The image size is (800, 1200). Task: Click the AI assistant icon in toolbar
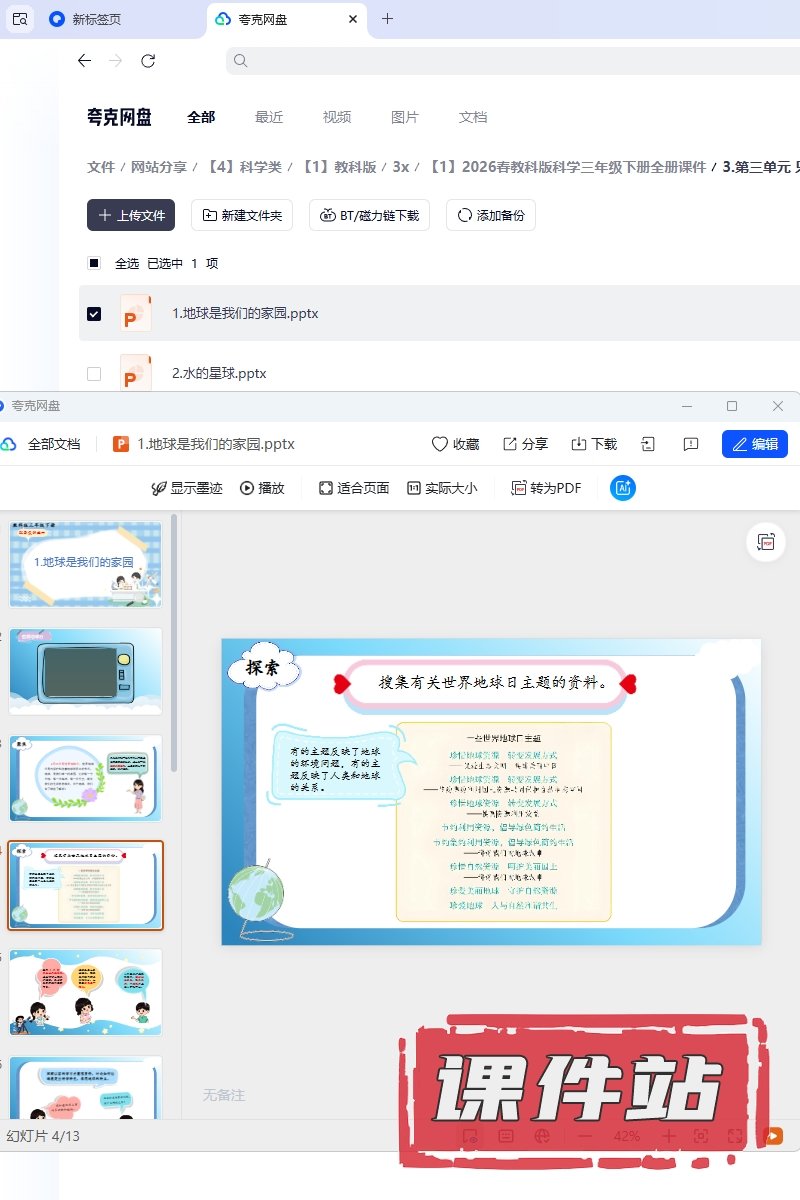(x=623, y=488)
